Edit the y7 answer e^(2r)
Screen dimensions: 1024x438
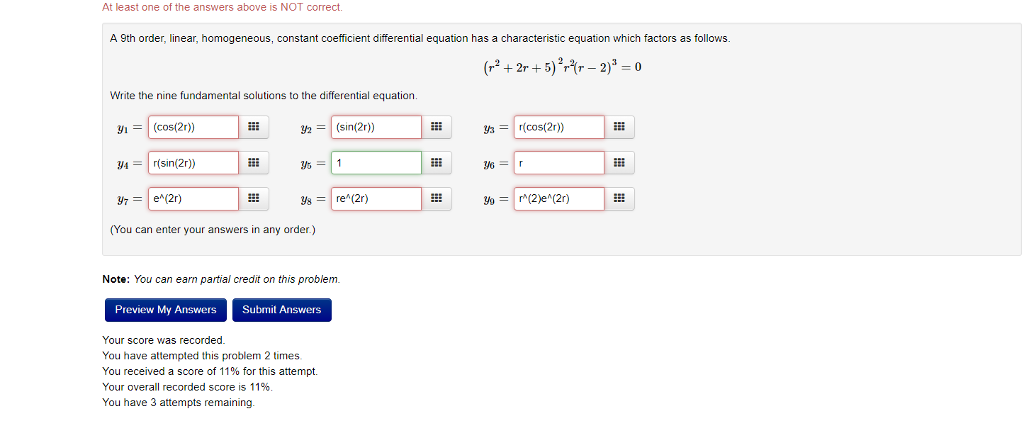[193, 199]
